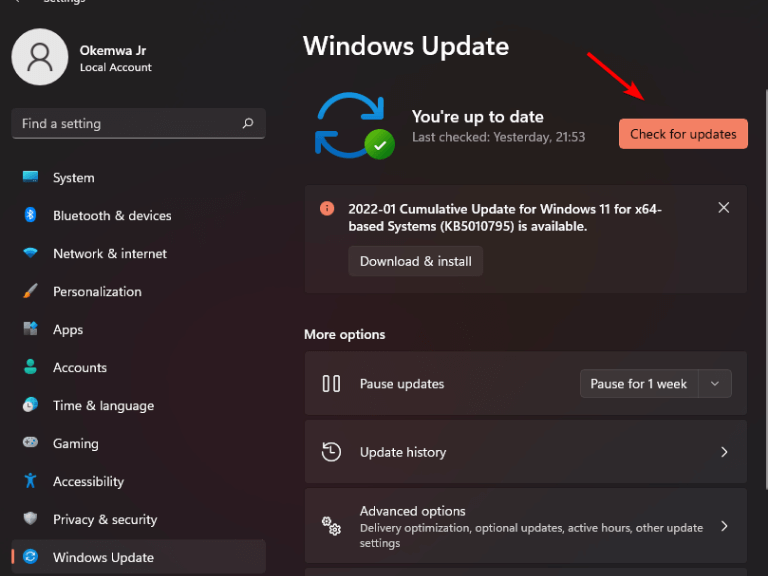The height and width of the screenshot is (576, 768).
Task: Click the Gaming controller icon
Action: [x=30, y=442]
